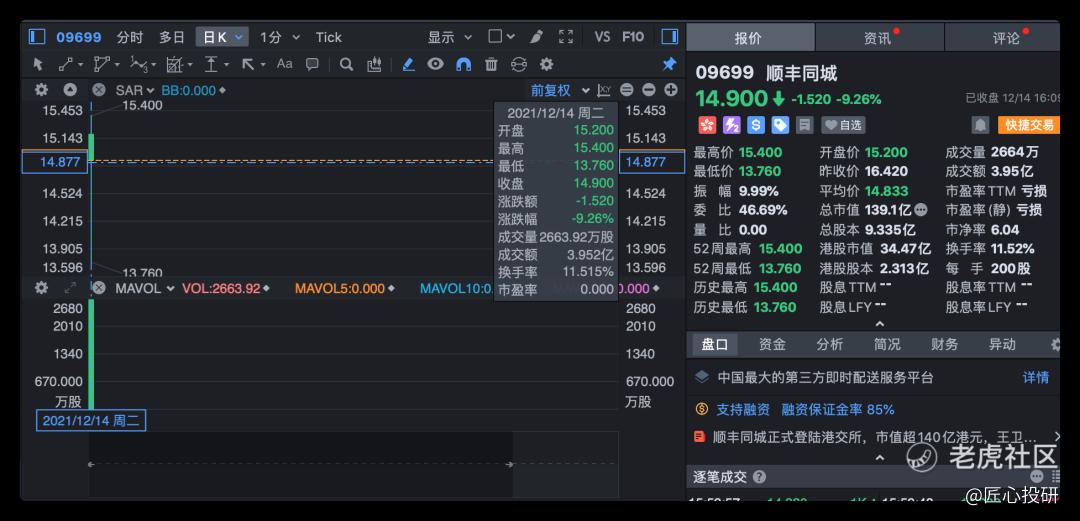This screenshot has height=521, width=1080.
Task: Click the XY axis icon
Action: 604,90
